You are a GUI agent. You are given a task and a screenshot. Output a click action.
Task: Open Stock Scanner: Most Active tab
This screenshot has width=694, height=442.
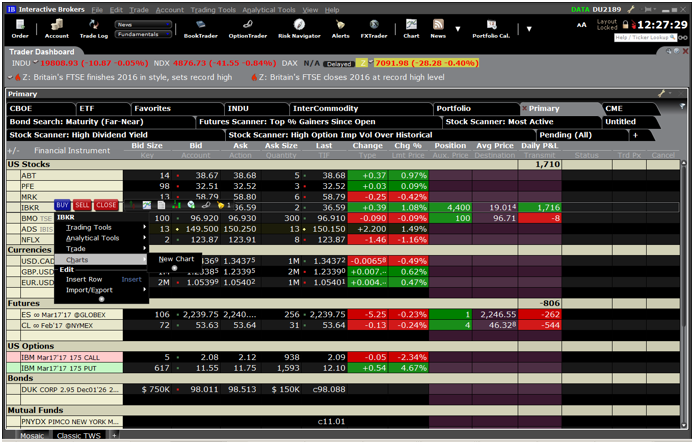[521, 122]
